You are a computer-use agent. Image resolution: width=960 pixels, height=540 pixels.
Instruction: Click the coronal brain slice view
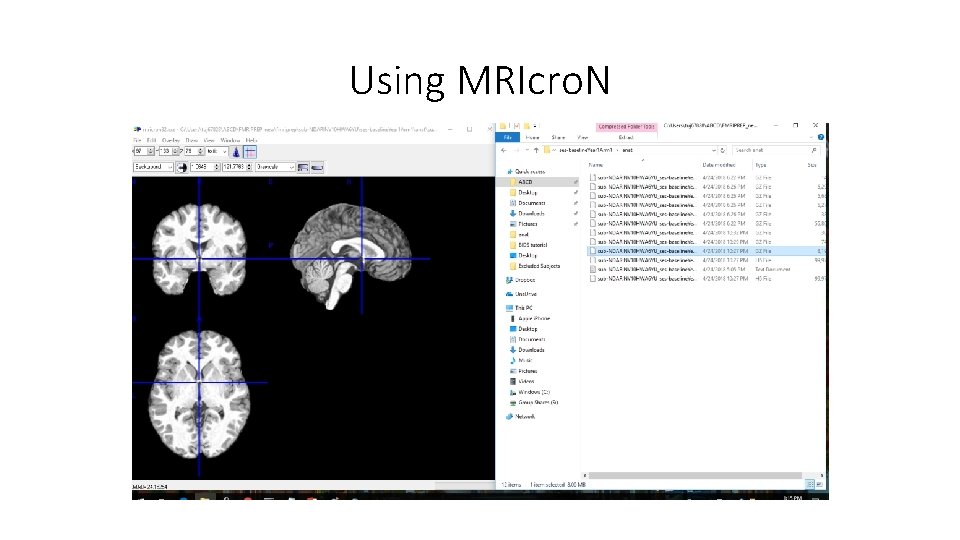(199, 249)
